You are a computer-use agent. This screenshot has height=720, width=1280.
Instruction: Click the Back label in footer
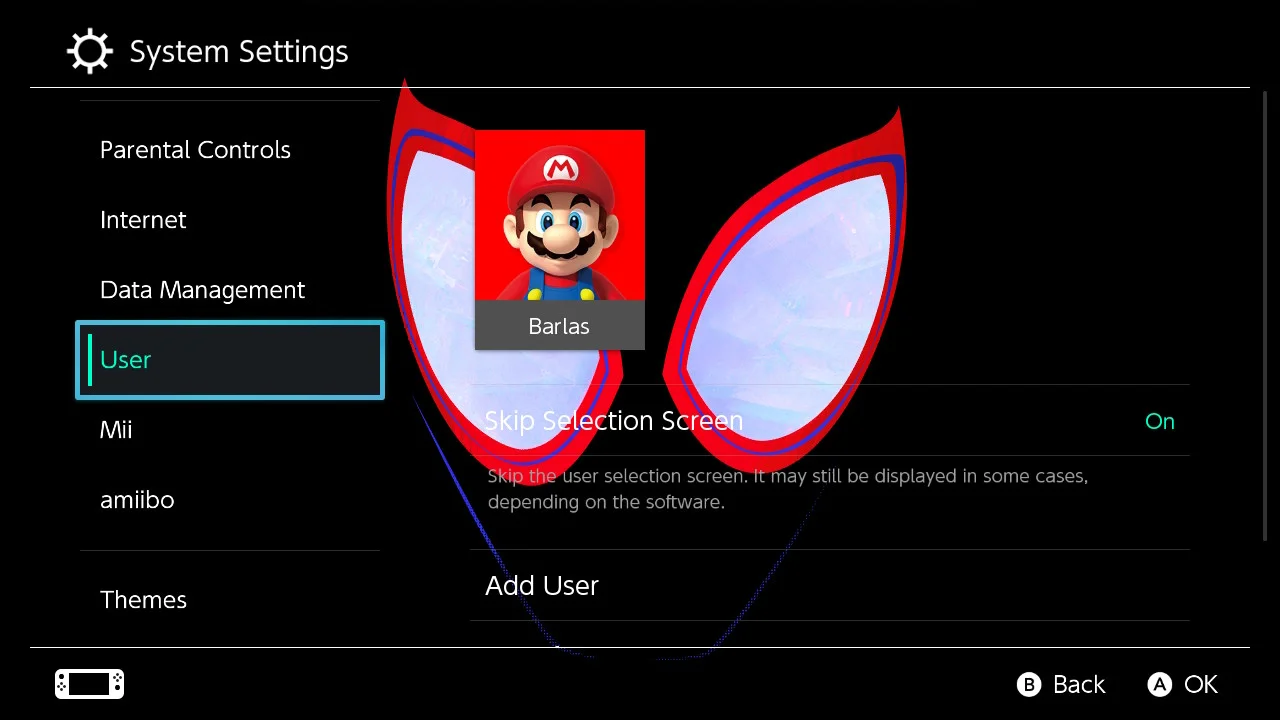(x=1079, y=684)
